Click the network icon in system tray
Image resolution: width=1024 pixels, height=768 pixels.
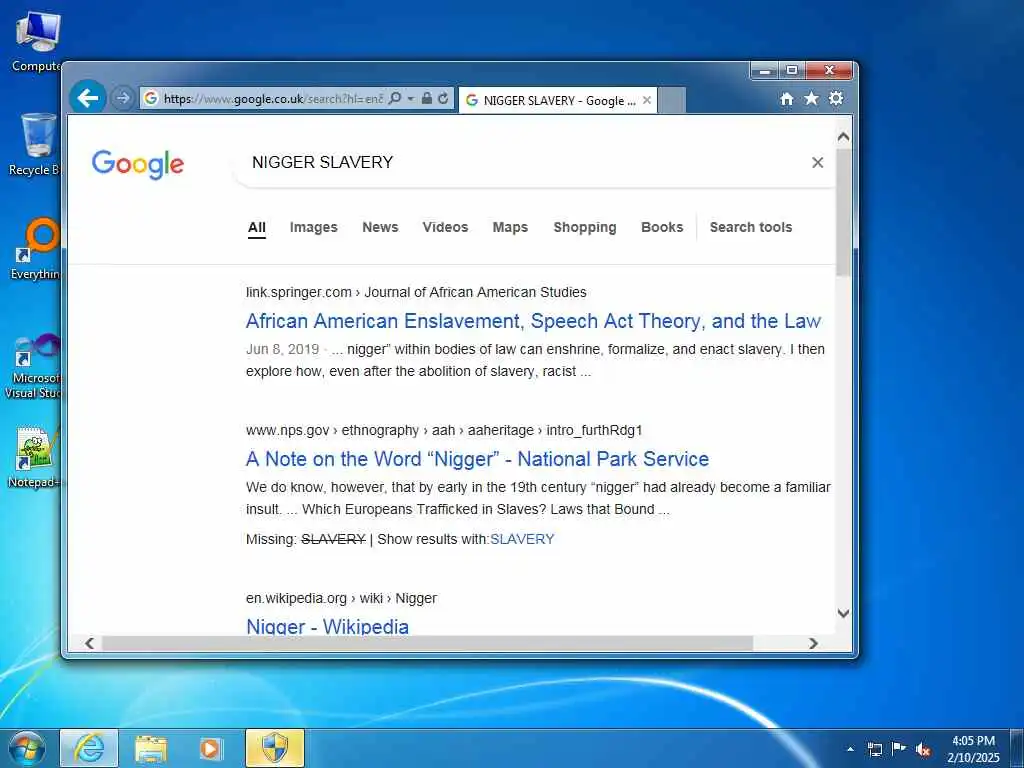coord(875,749)
